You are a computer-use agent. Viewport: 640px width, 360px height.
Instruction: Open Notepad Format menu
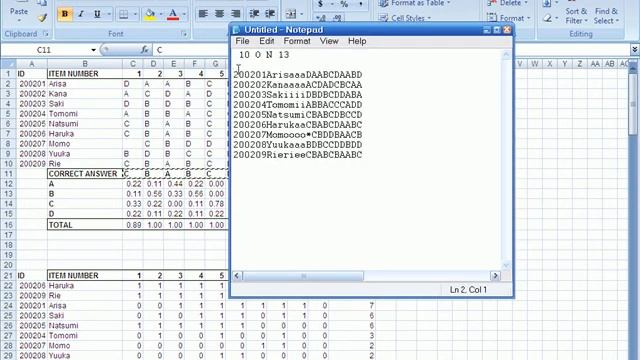click(x=297, y=41)
